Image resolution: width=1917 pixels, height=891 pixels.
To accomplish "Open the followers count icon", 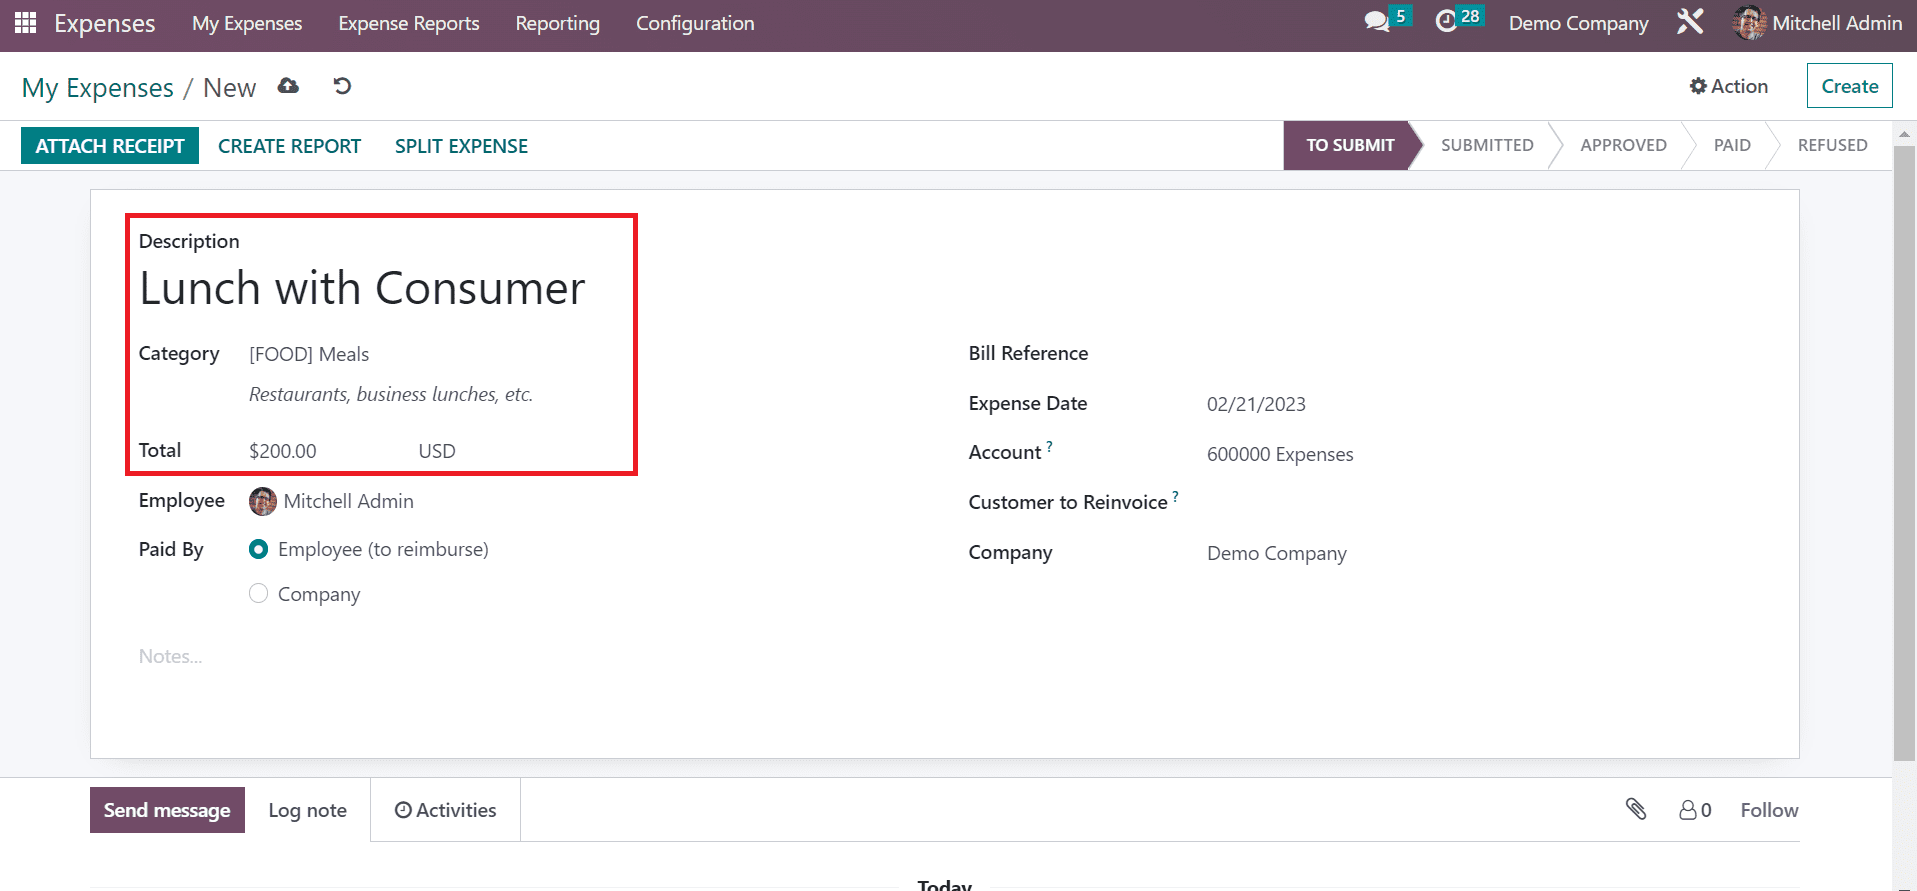I will (x=1694, y=810).
